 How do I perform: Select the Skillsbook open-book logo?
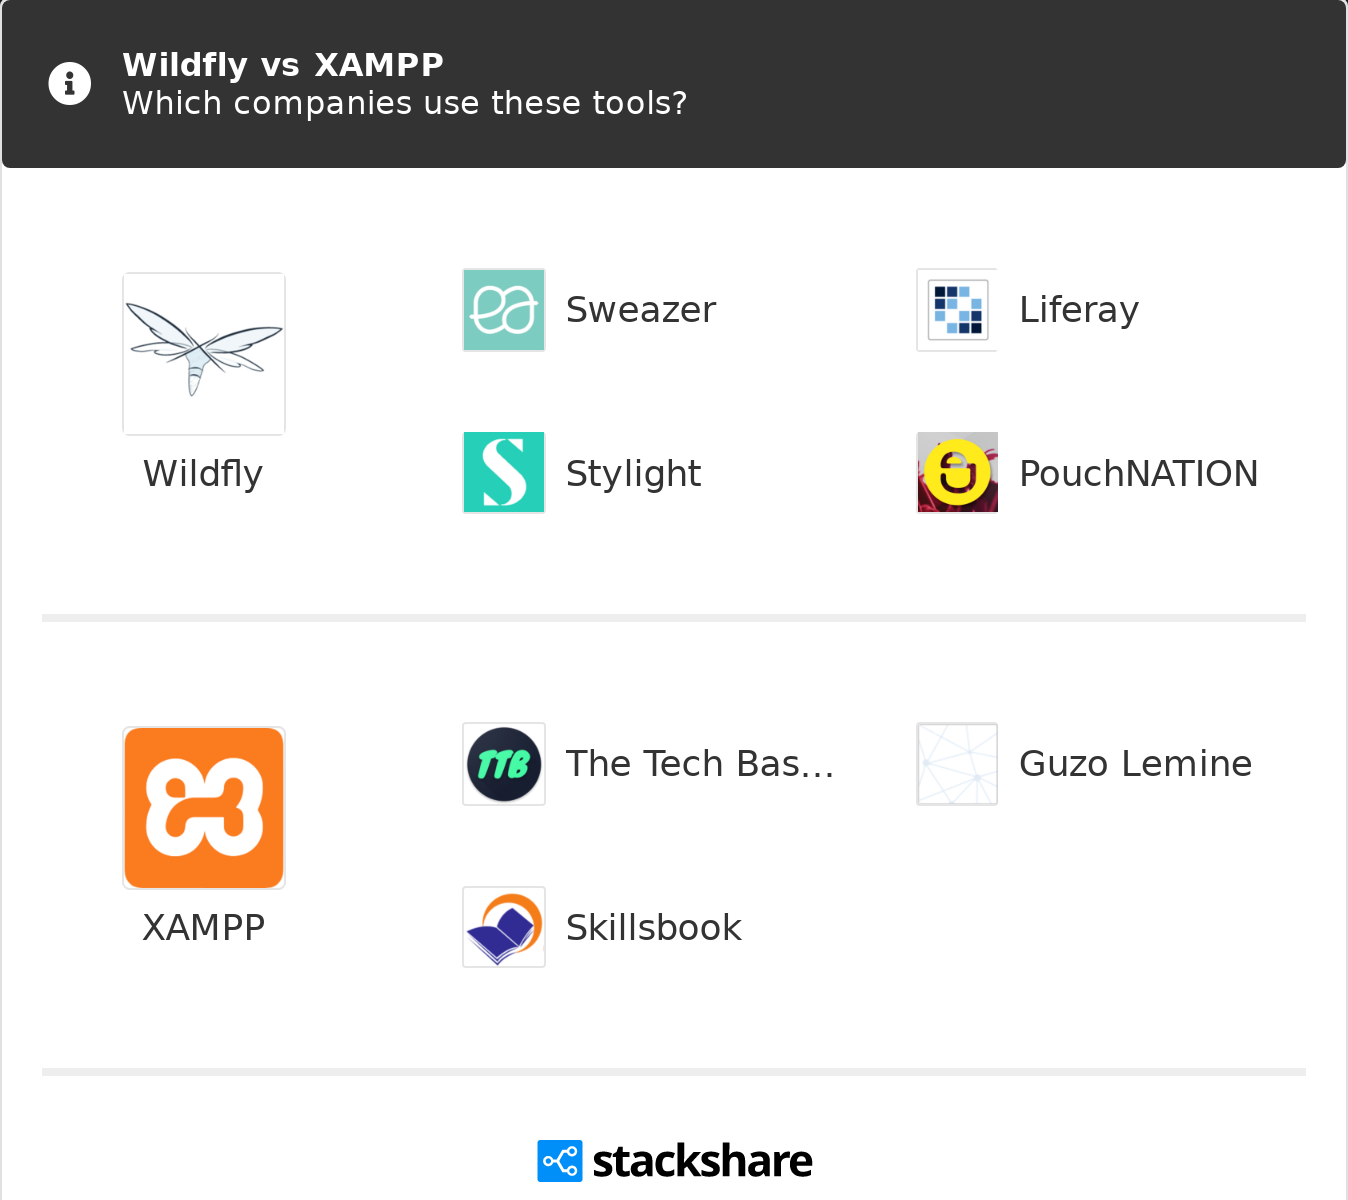pyautogui.click(x=504, y=927)
